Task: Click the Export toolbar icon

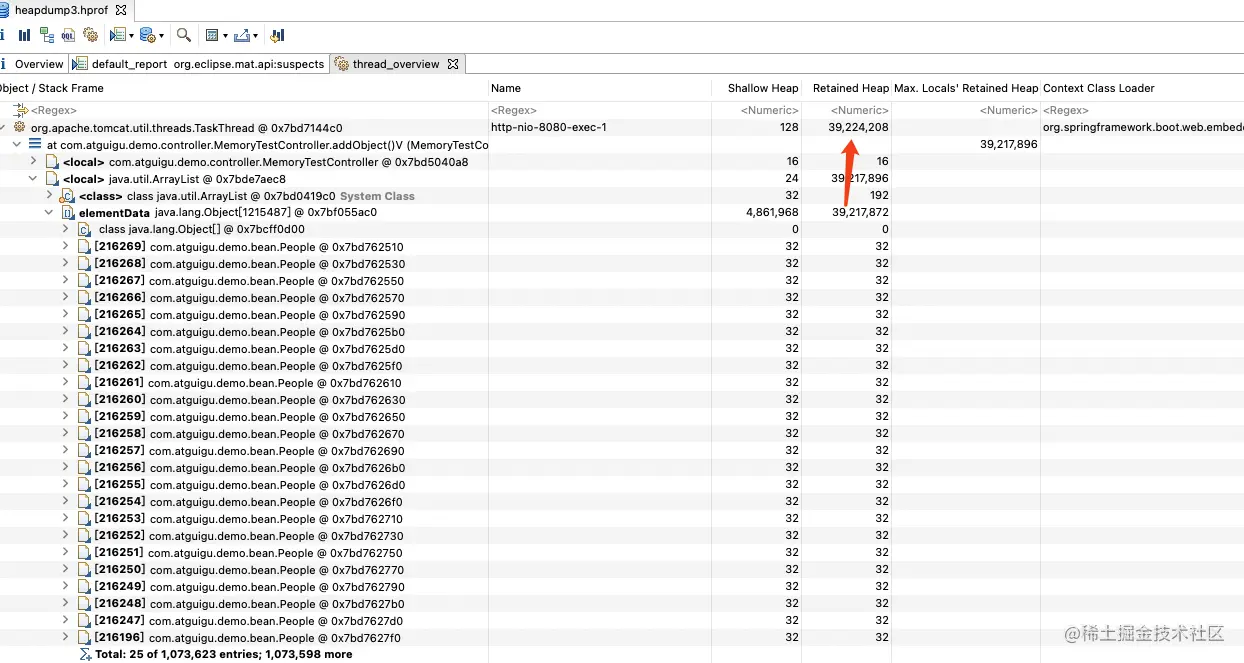Action: pyautogui.click(x=241, y=35)
